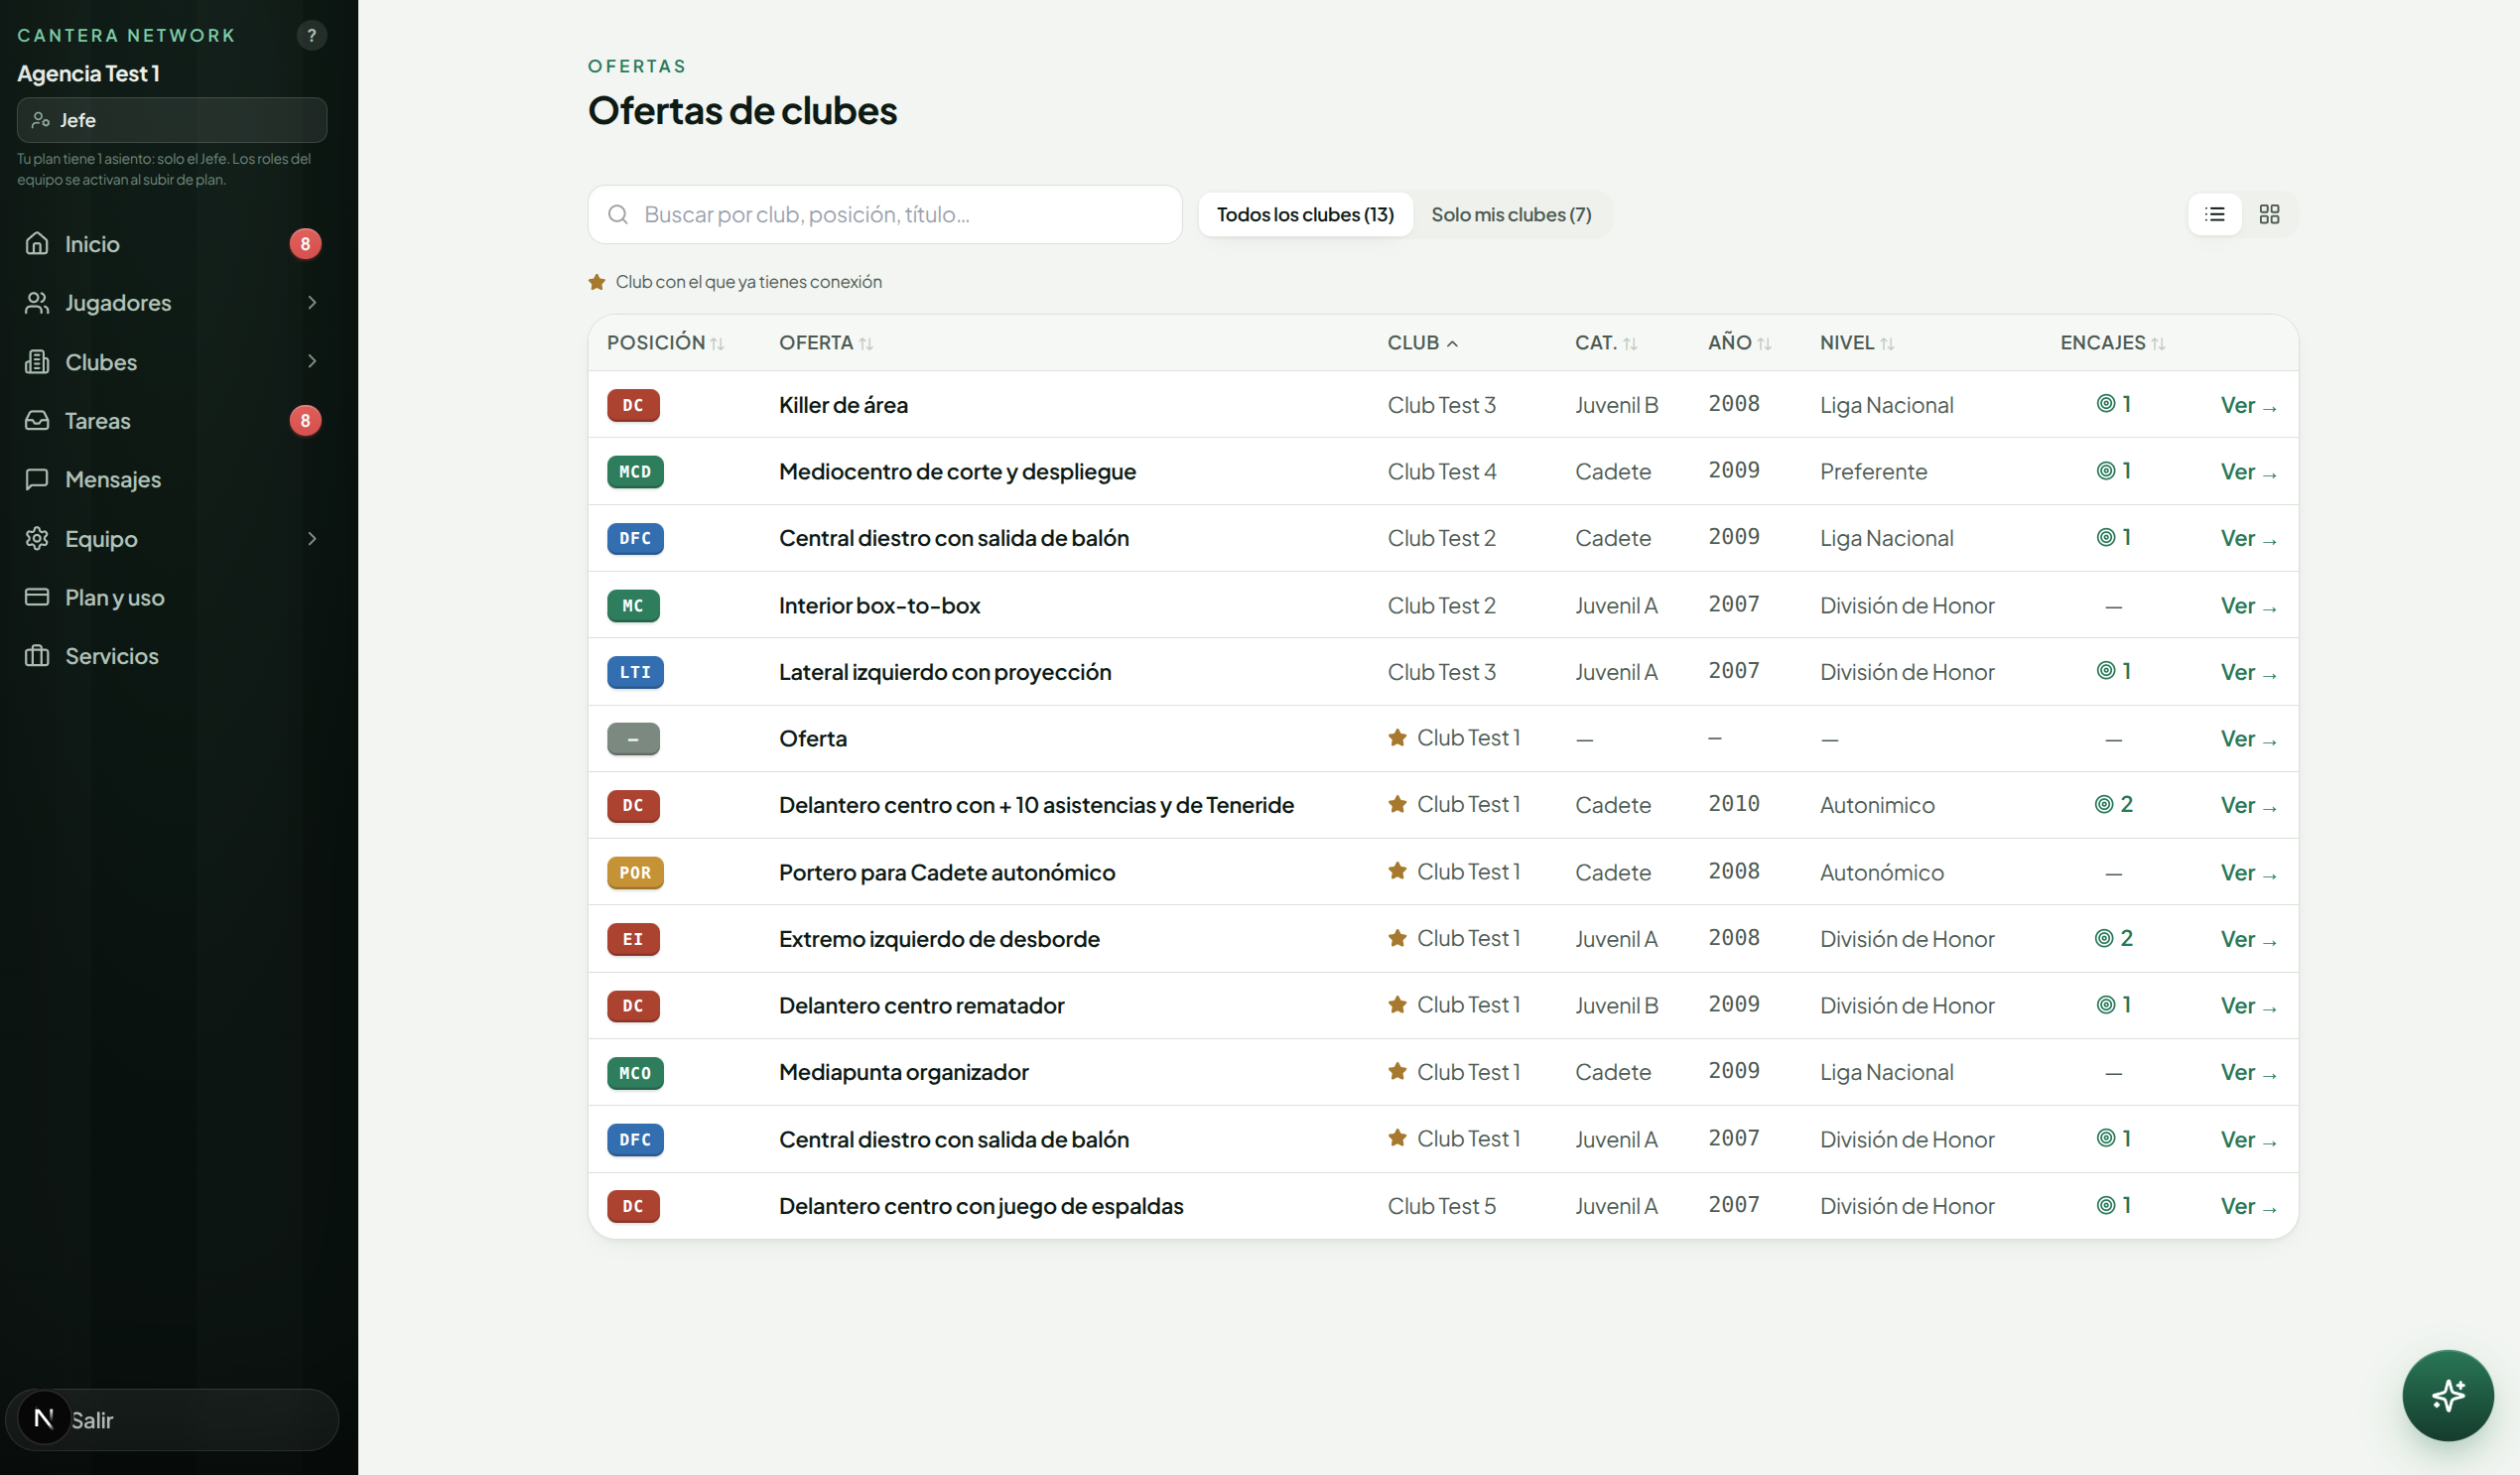Open Tareas in the sidebar

pyautogui.click(x=172, y=420)
